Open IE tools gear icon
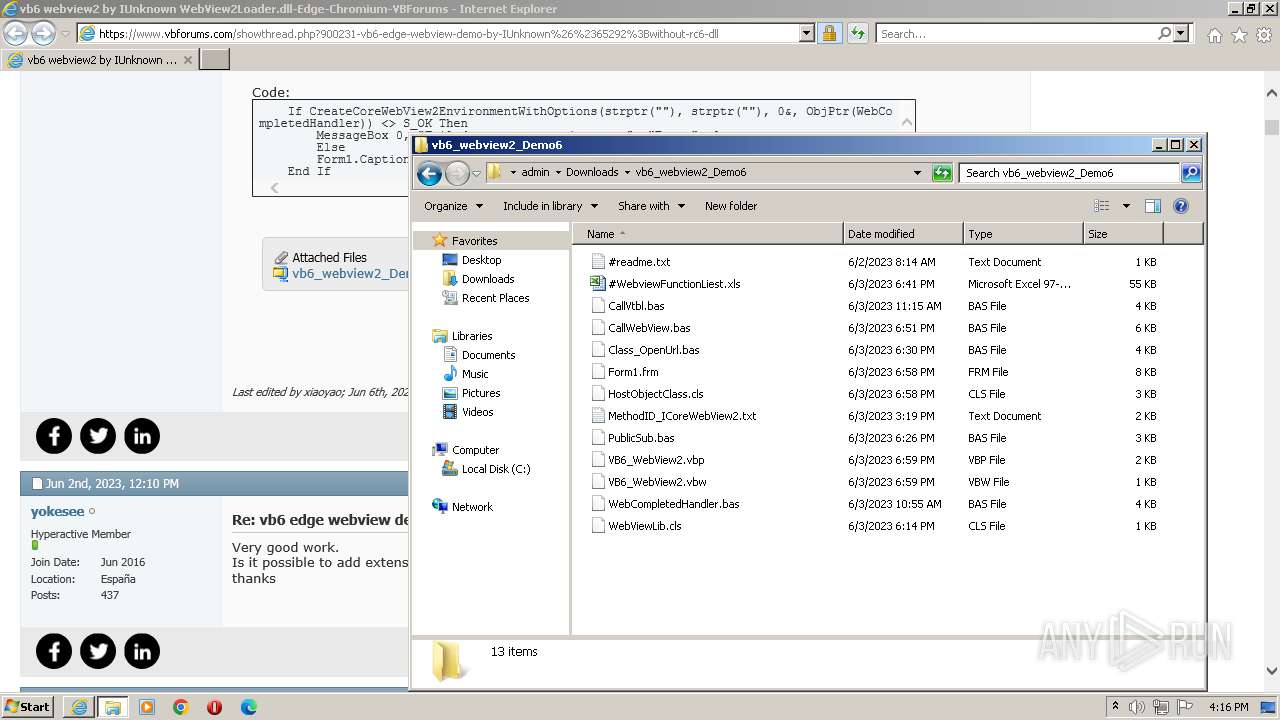This screenshot has height=720, width=1280. (1263, 35)
